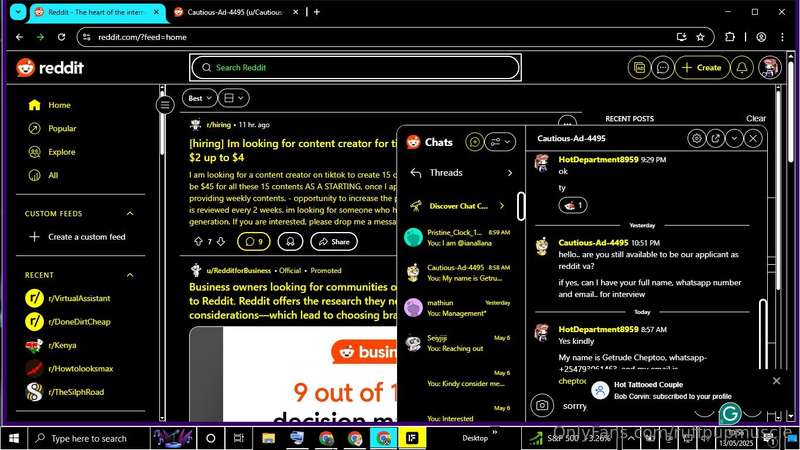Open chat with Pristine_Clock_1
This screenshot has height=450, width=800.
(461, 238)
